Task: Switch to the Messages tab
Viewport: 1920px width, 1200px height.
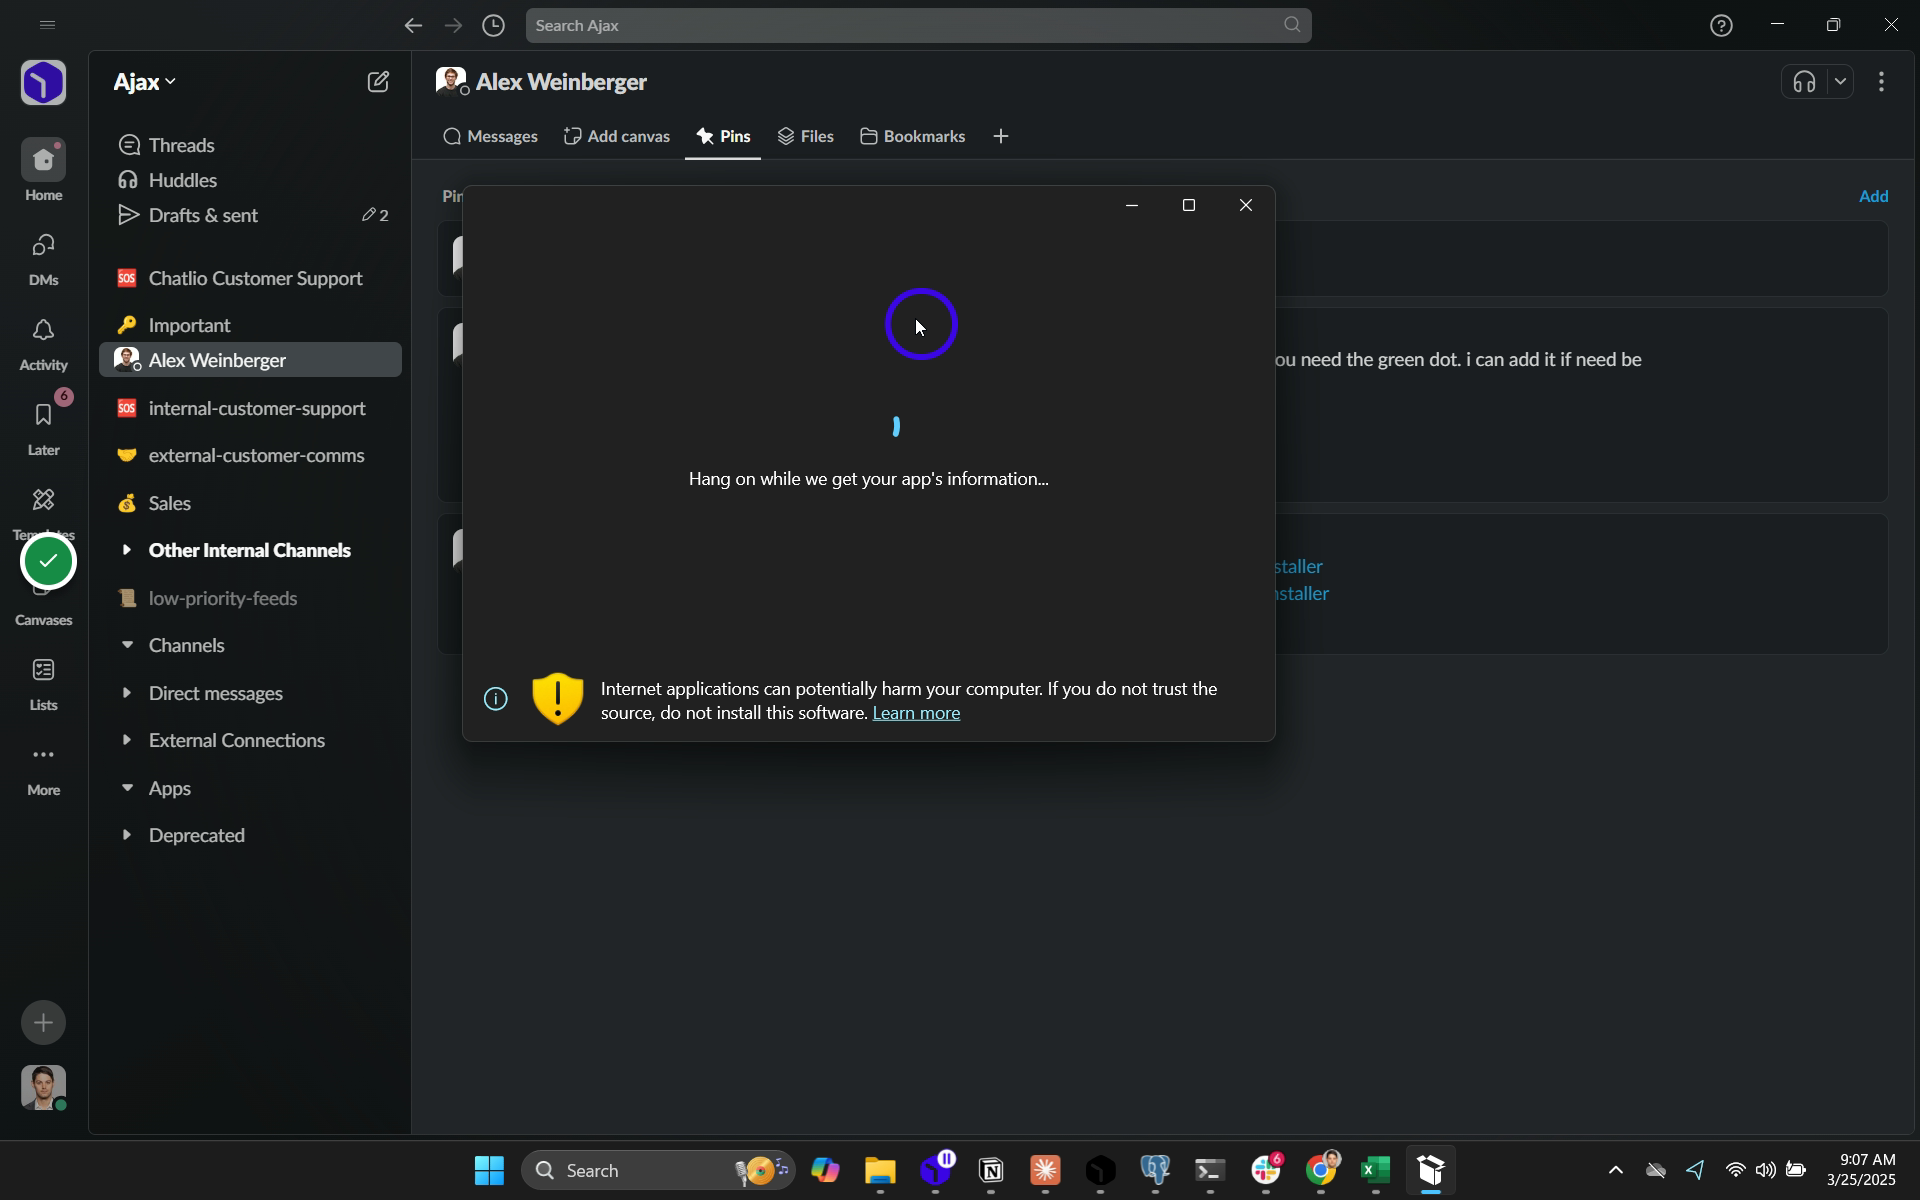Action: tap(490, 137)
